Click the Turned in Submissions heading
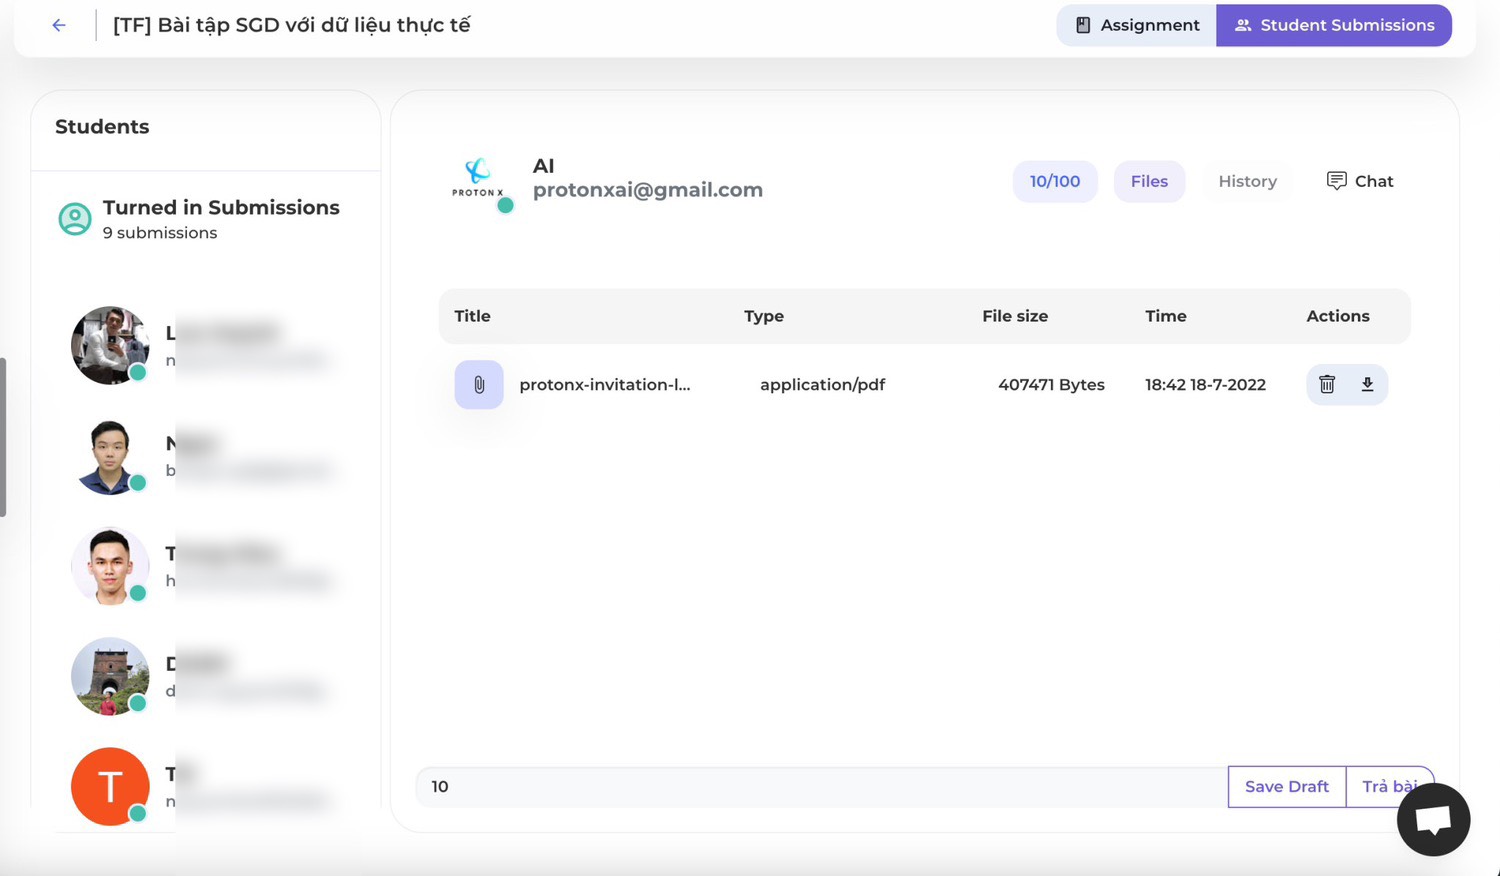 tap(221, 207)
